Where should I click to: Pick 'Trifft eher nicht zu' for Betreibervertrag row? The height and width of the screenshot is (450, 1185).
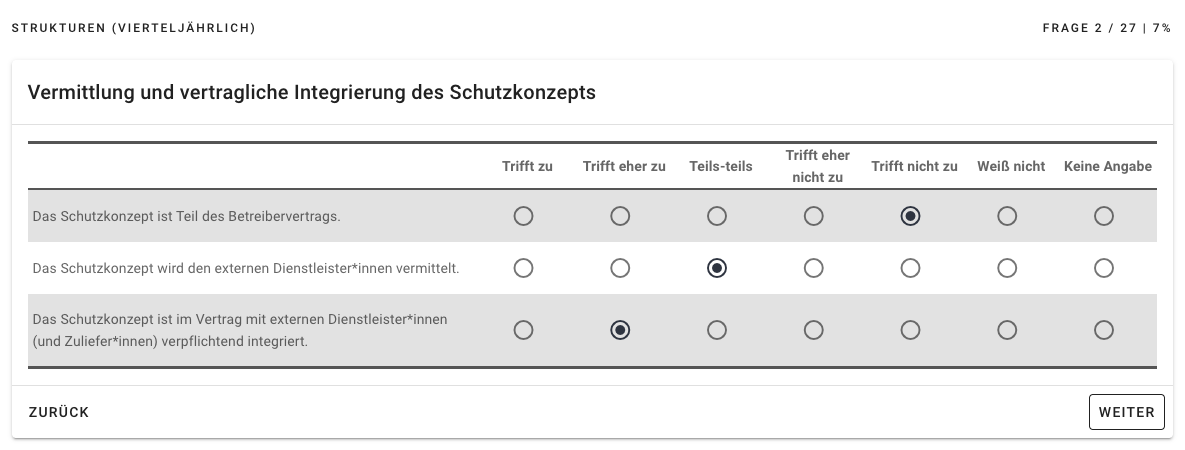coord(814,216)
